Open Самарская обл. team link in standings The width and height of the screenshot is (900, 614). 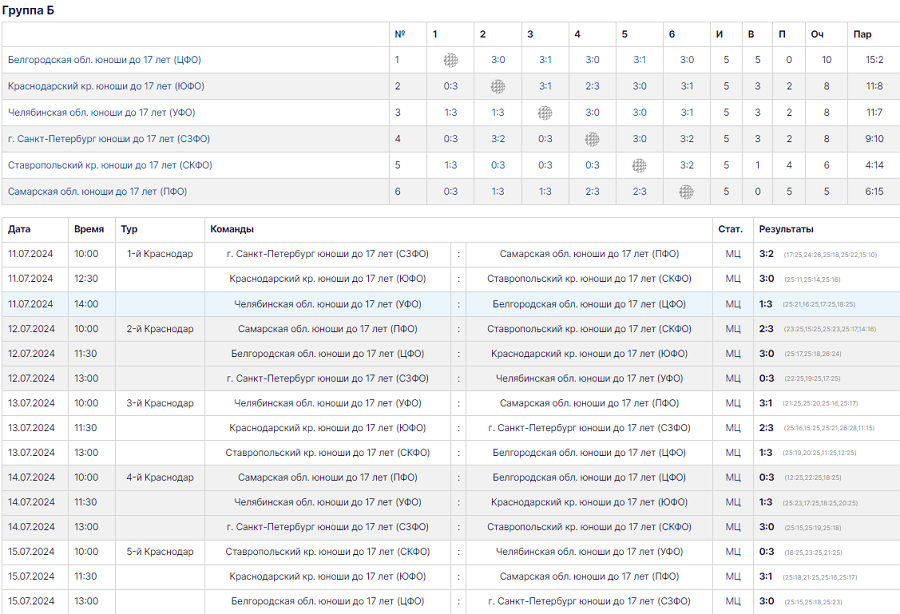pyautogui.click(x=97, y=192)
